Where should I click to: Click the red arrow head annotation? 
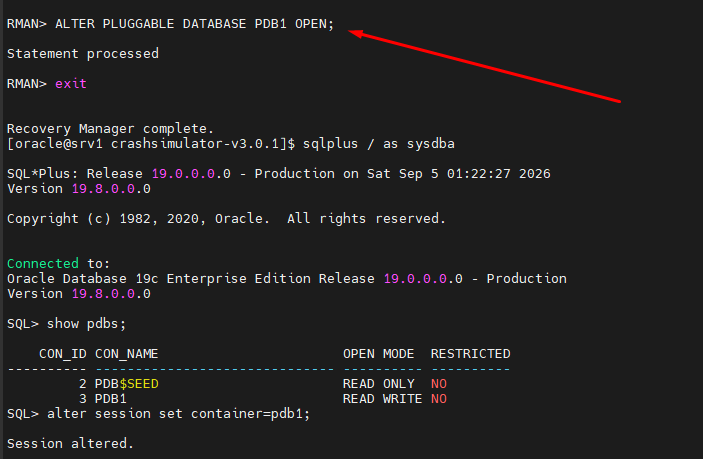(x=355, y=33)
